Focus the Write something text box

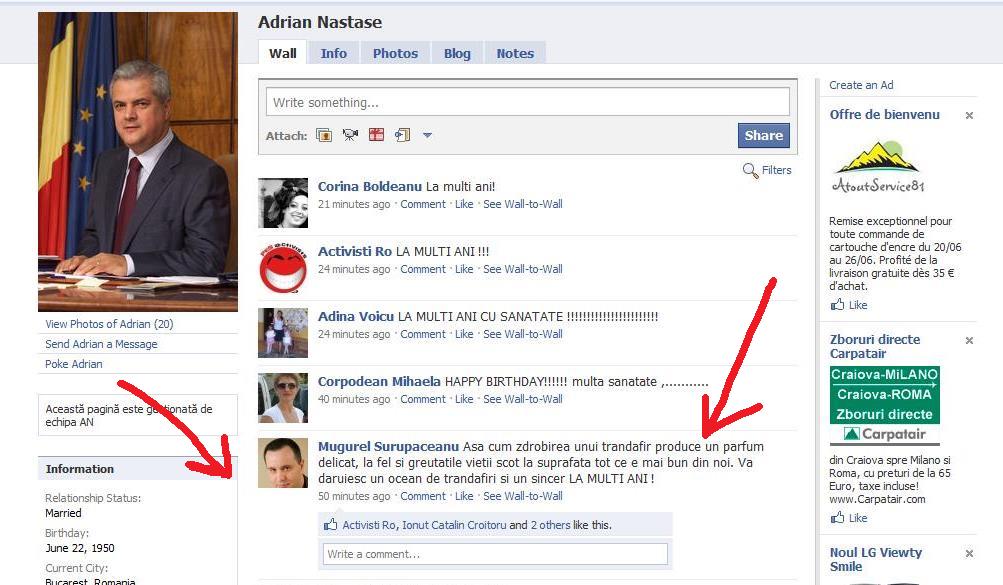pyautogui.click(x=527, y=102)
